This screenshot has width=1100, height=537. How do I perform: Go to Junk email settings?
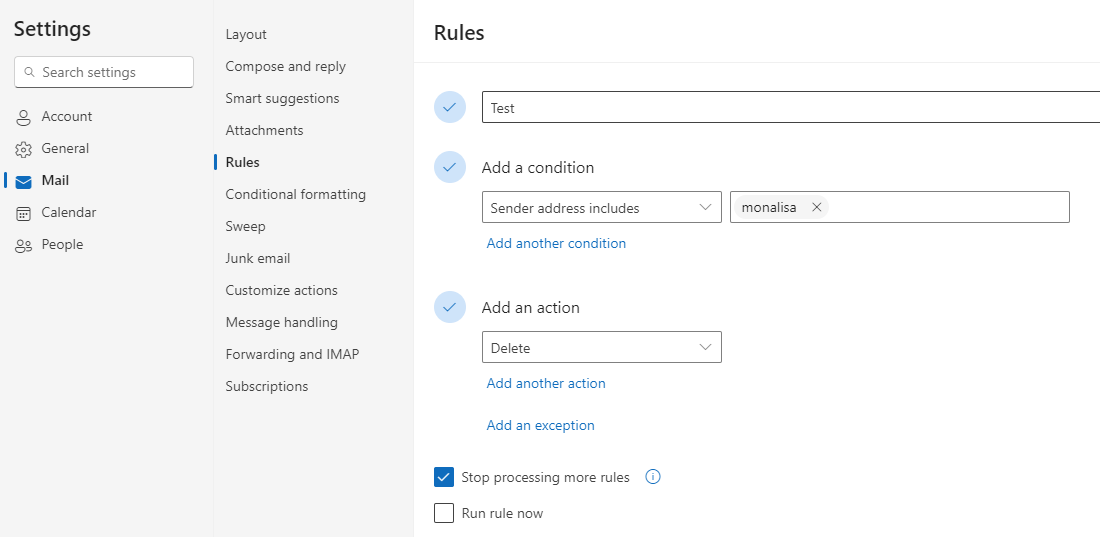pyautogui.click(x=257, y=258)
